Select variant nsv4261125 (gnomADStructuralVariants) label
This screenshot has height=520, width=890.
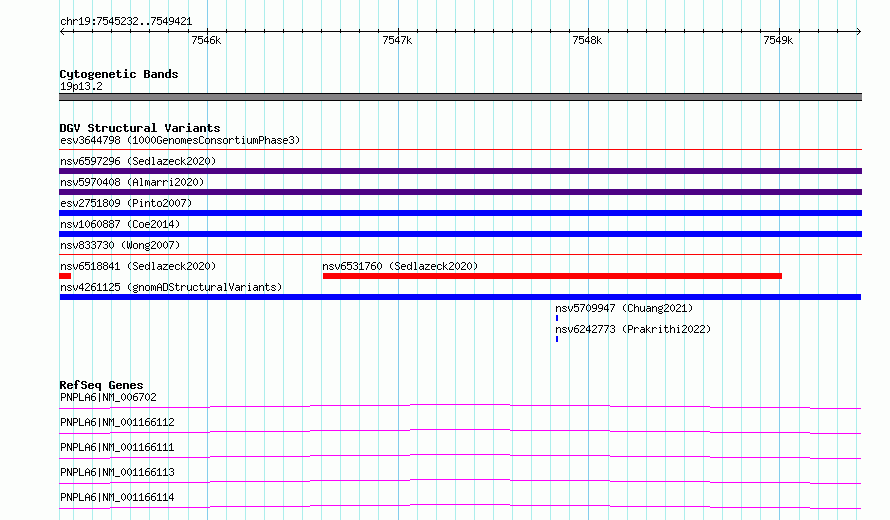[171, 287]
